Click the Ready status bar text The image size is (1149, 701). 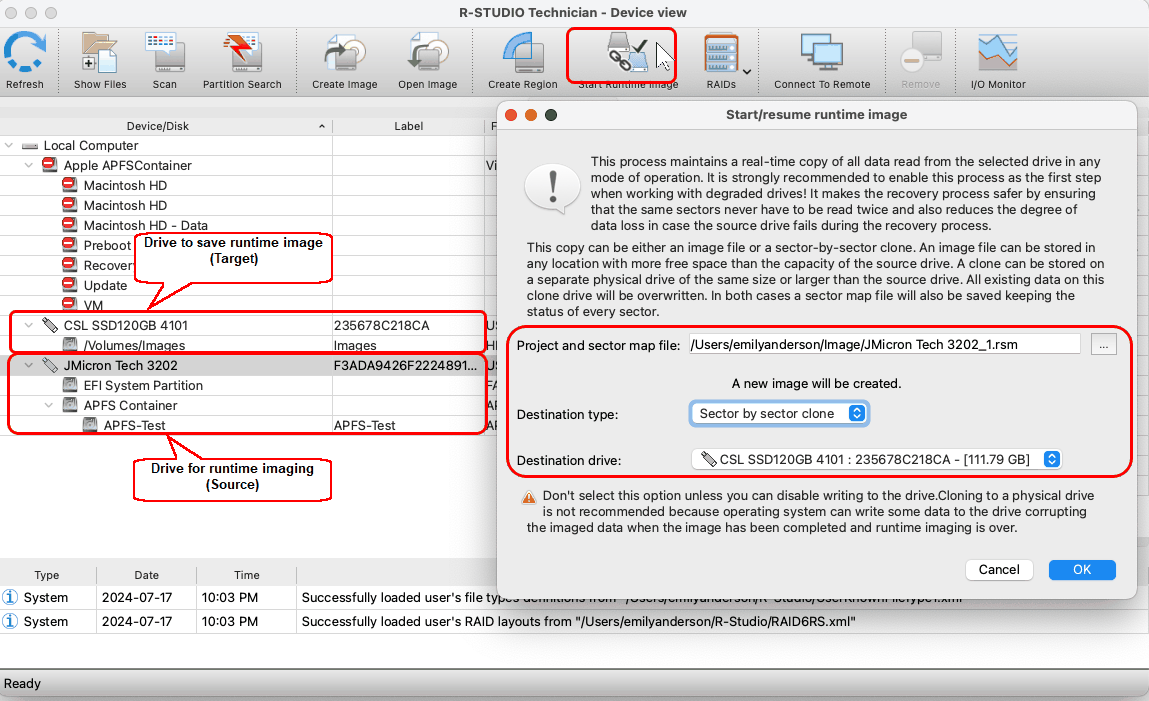(22, 683)
